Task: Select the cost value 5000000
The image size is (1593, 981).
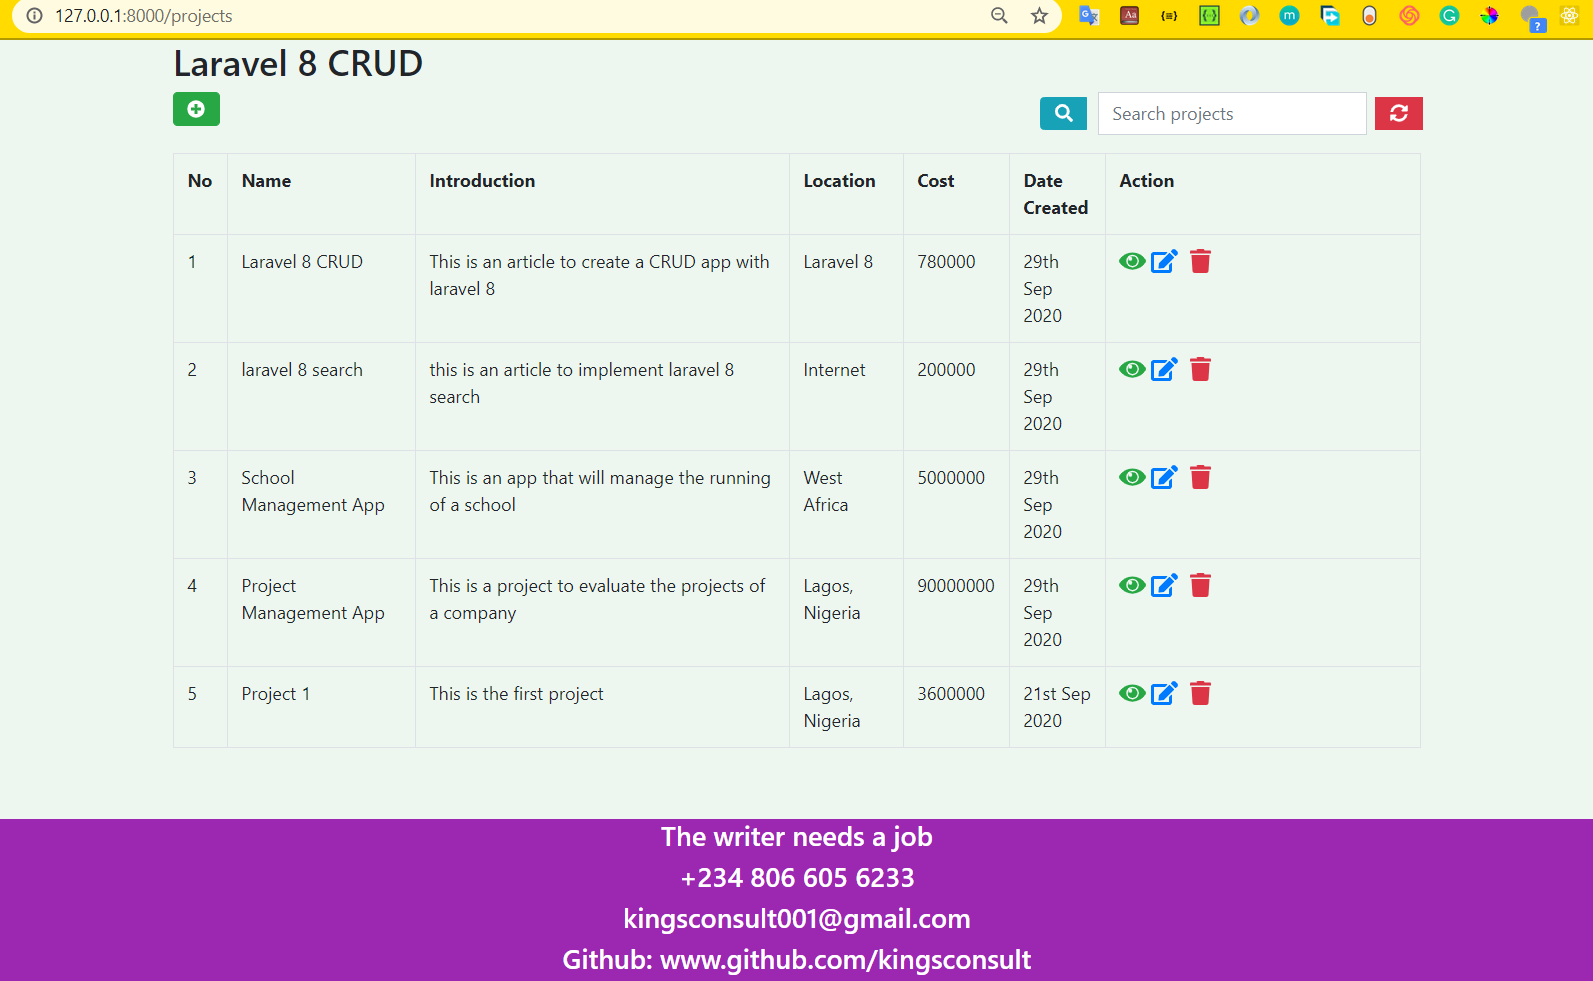Action: point(951,478)
